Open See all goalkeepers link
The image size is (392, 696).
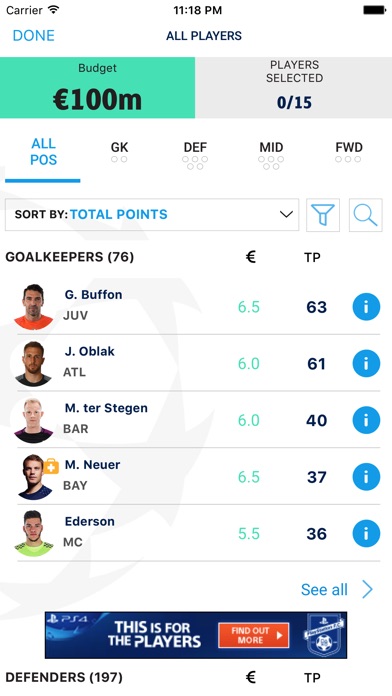point(324,589)
